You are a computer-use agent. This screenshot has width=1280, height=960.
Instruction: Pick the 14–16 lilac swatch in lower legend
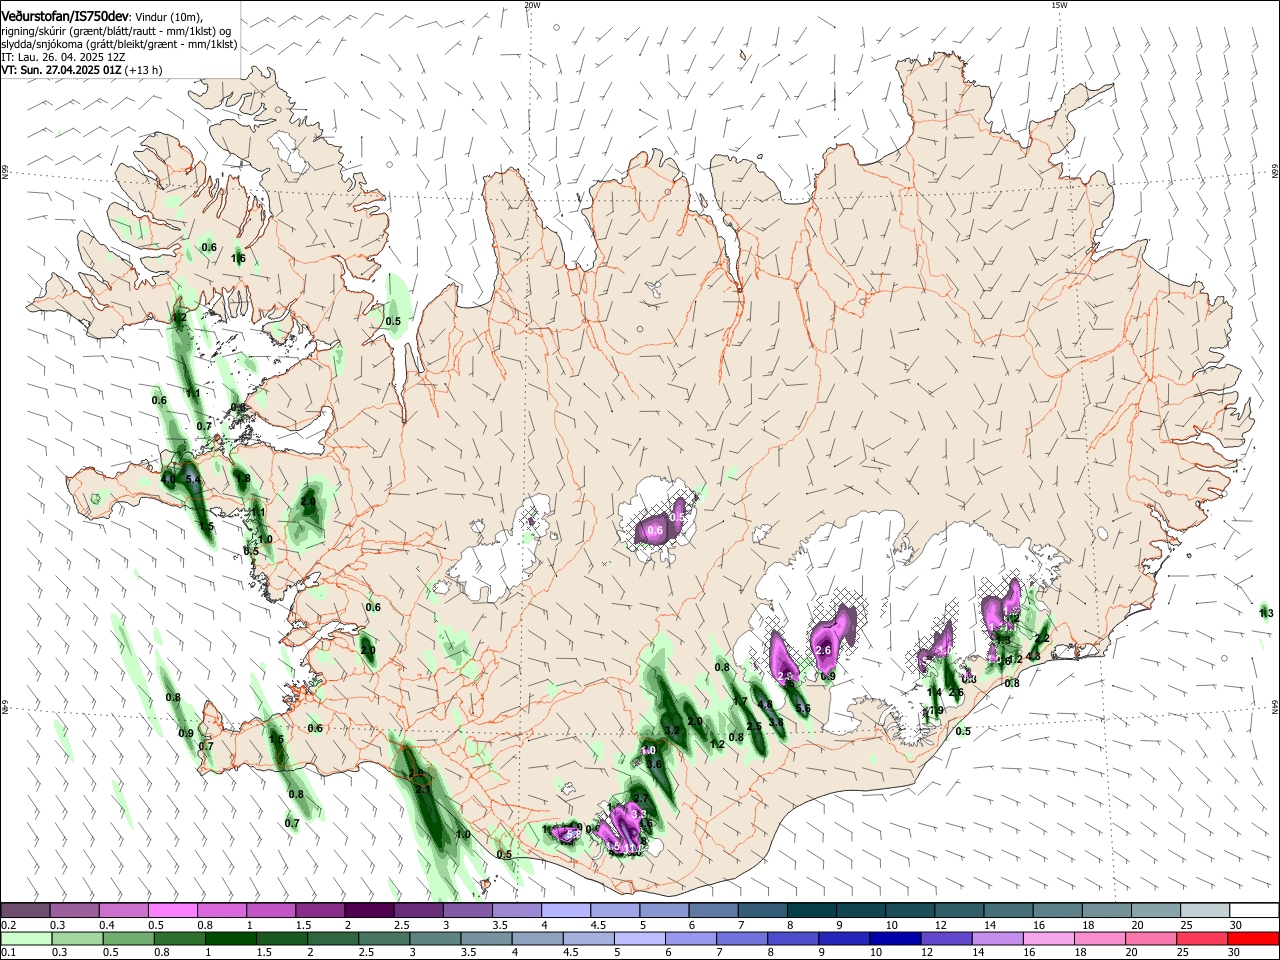tap(998, 939)
